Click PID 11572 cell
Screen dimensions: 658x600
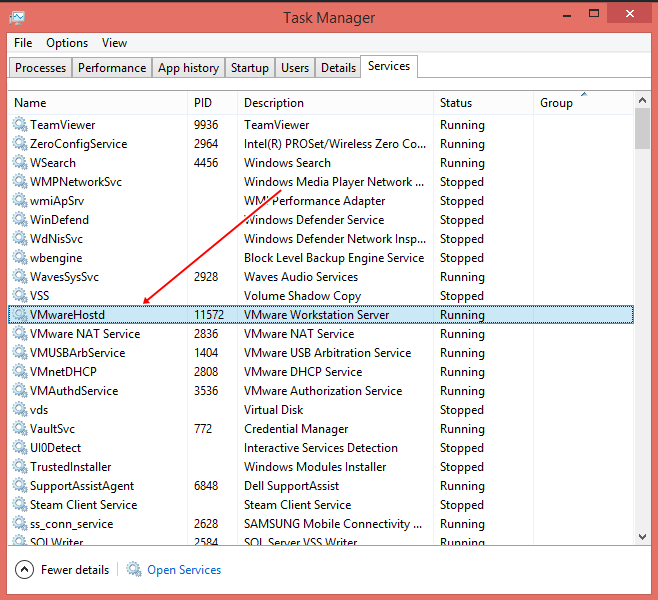[x=209, y=315]
